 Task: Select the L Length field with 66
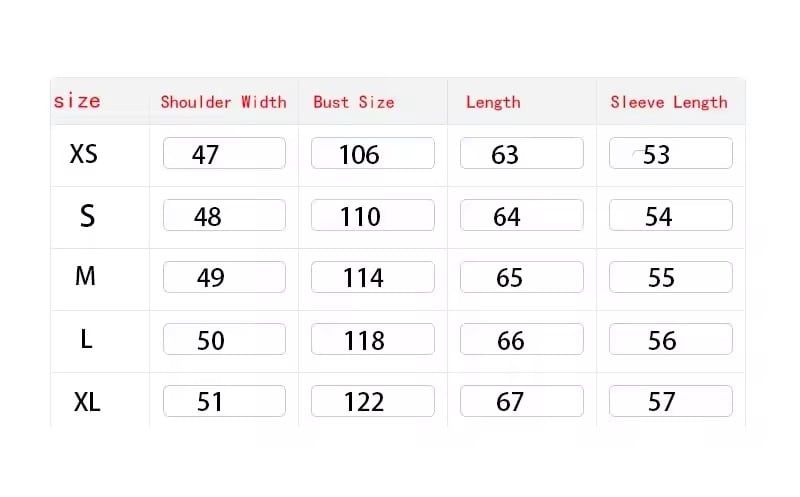(521, 340)
